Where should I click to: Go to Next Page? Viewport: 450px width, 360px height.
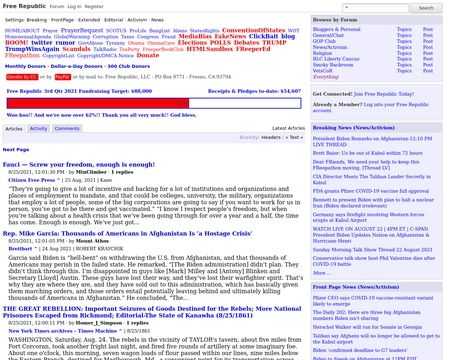(16, 150)
